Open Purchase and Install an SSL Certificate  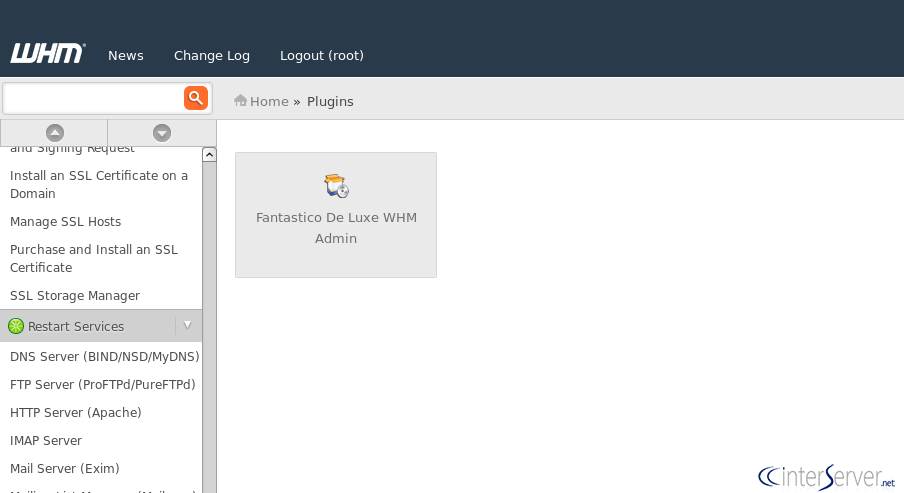[93, 258]
